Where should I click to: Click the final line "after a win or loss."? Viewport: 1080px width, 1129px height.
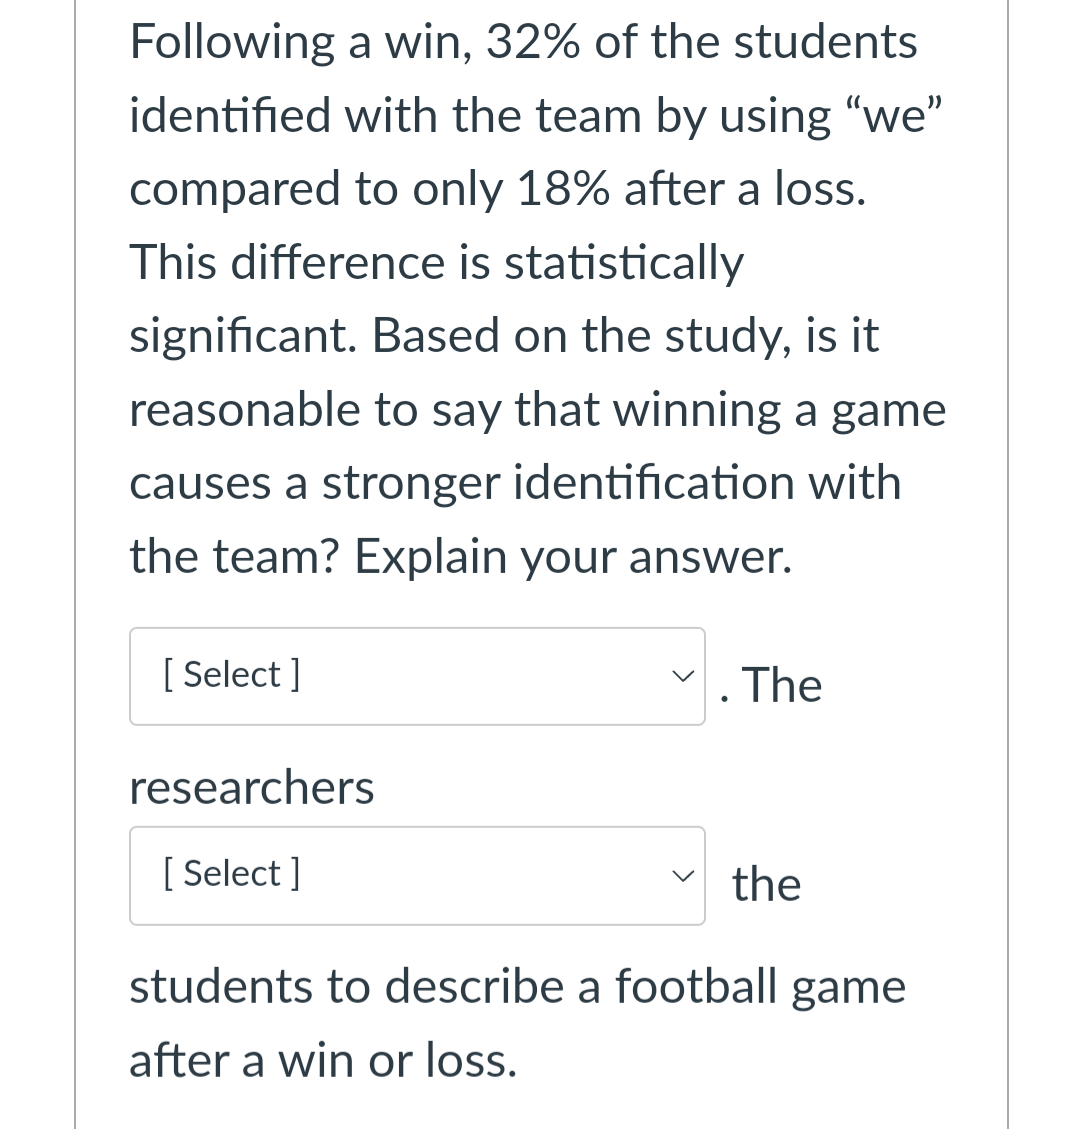point(323,1060)
